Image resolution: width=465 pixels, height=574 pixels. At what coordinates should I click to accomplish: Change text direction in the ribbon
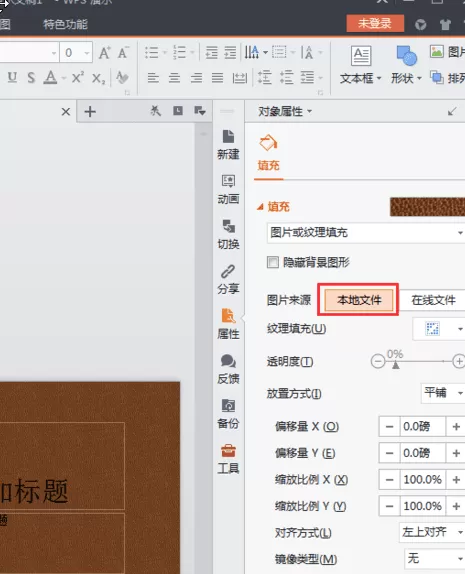click(255, 52)
